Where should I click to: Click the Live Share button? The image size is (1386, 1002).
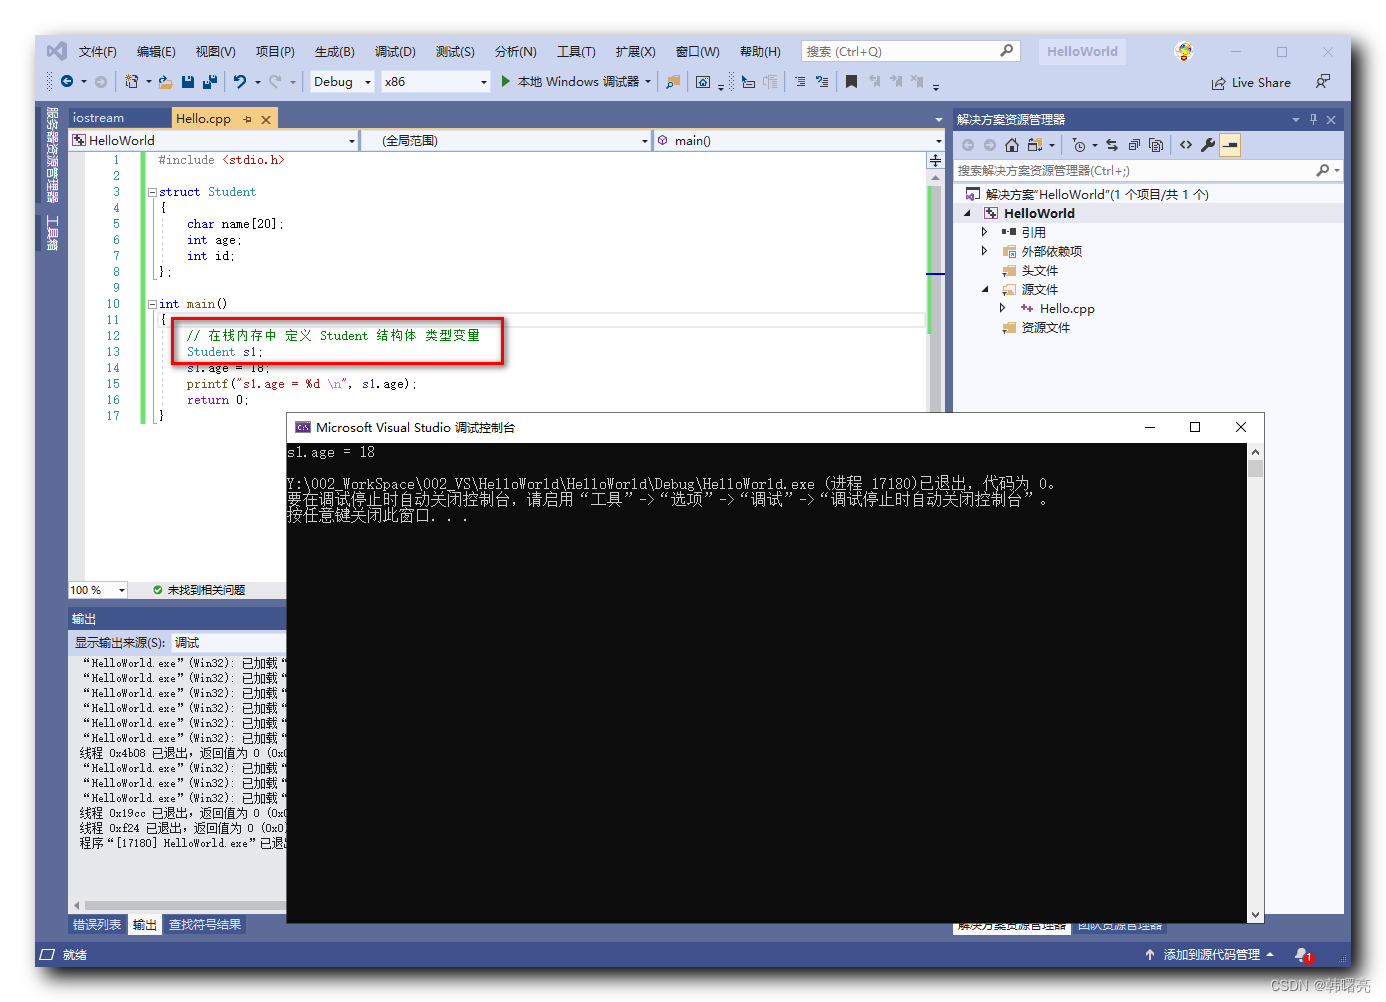pos(1251,83)
